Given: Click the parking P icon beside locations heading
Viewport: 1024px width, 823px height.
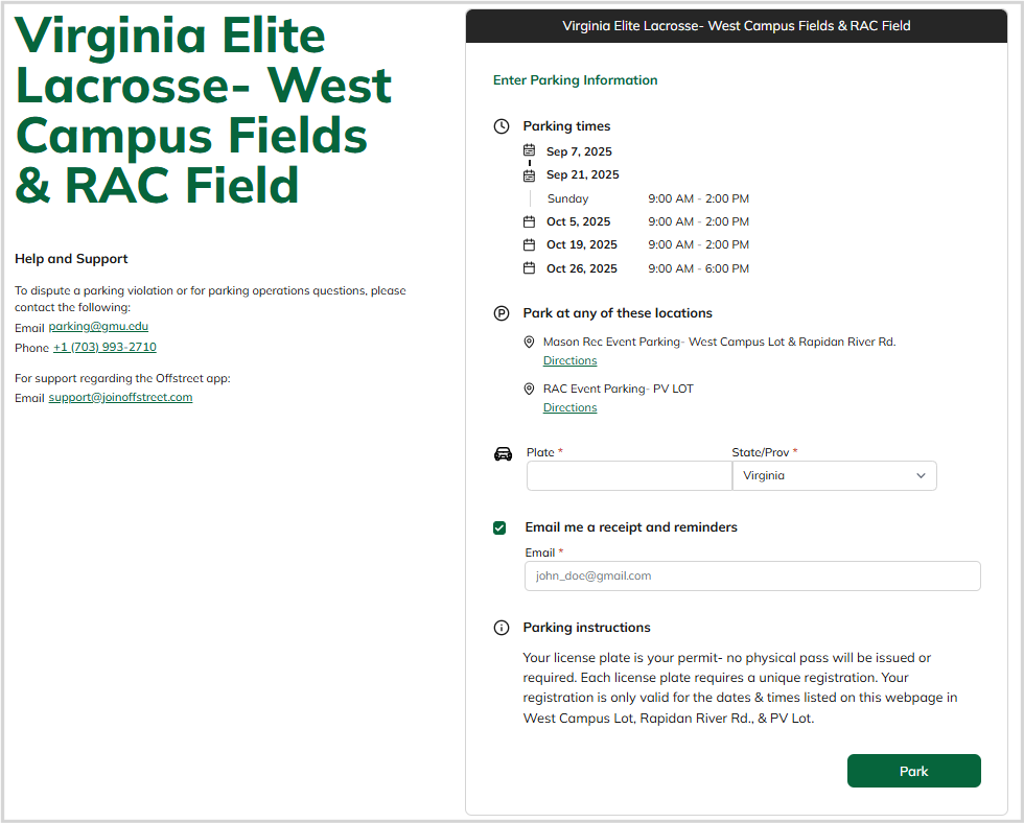Looking at the screenshot, I should pyautogui.click(x=501, y=314).
